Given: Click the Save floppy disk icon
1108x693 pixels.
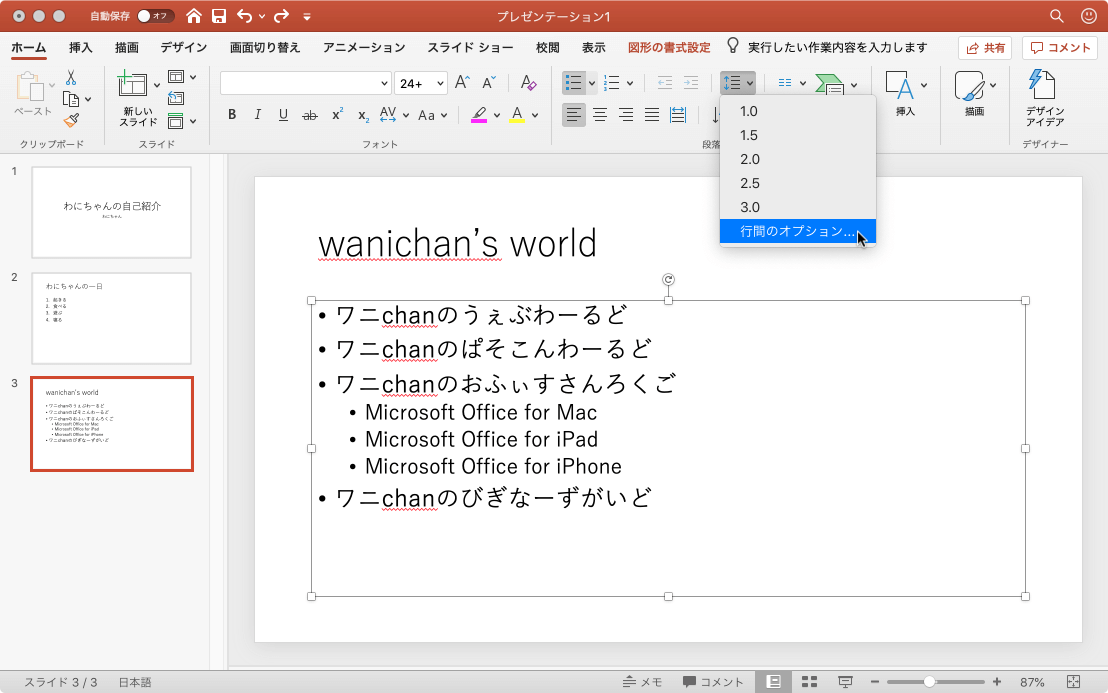Looking at the screenshot, I should [x=218, y=16].
